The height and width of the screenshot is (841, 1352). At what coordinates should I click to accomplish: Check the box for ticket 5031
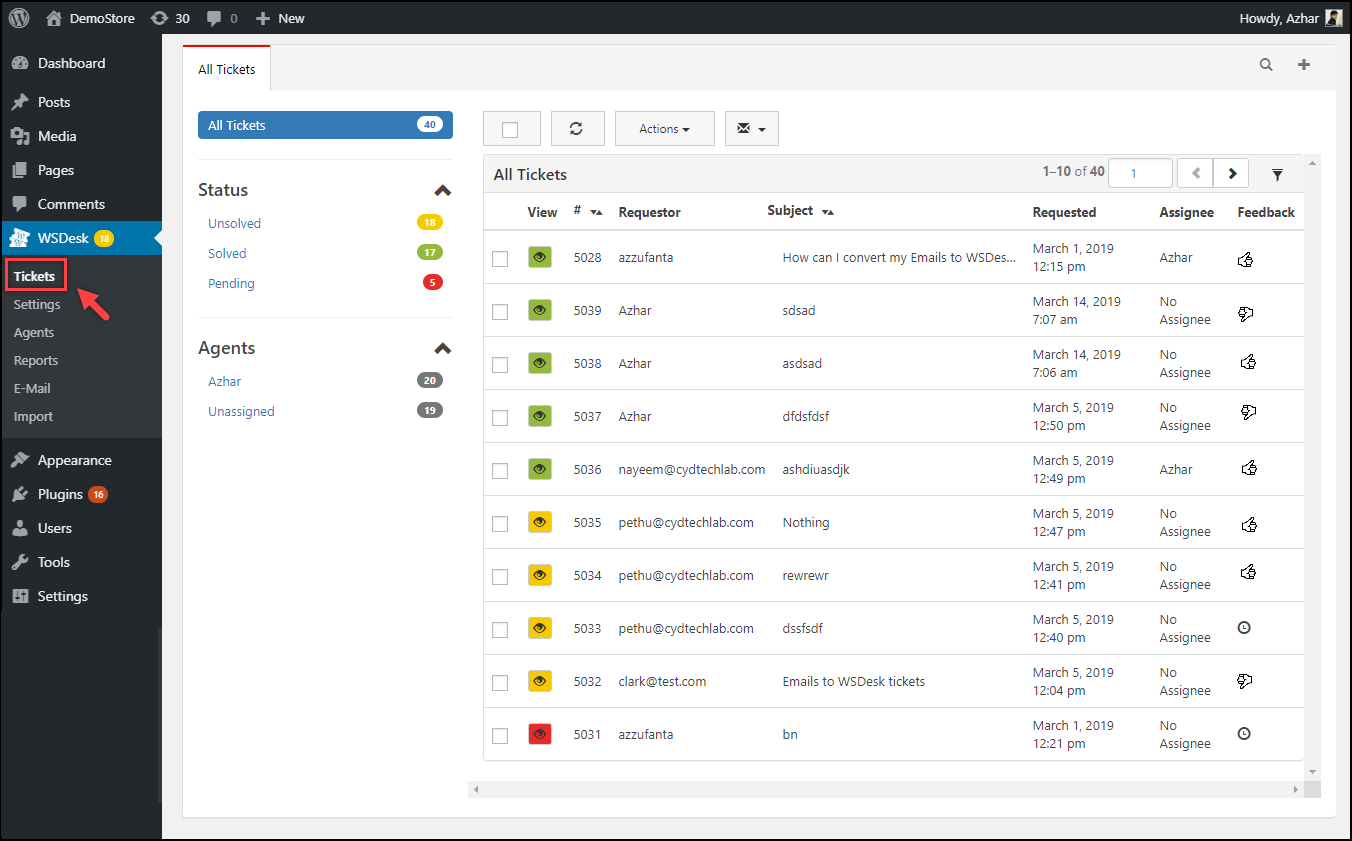(500, 736)
